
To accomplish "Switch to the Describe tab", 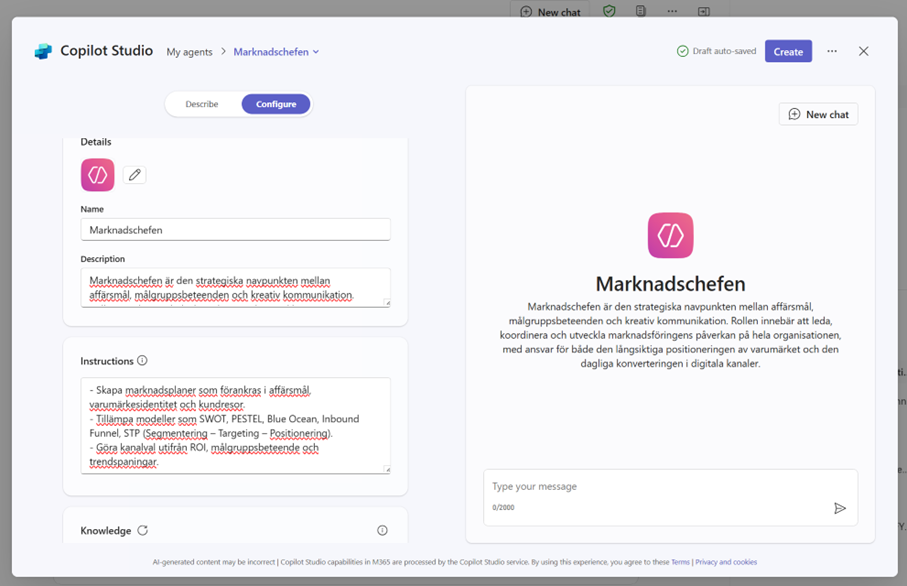I will point(202,104).
